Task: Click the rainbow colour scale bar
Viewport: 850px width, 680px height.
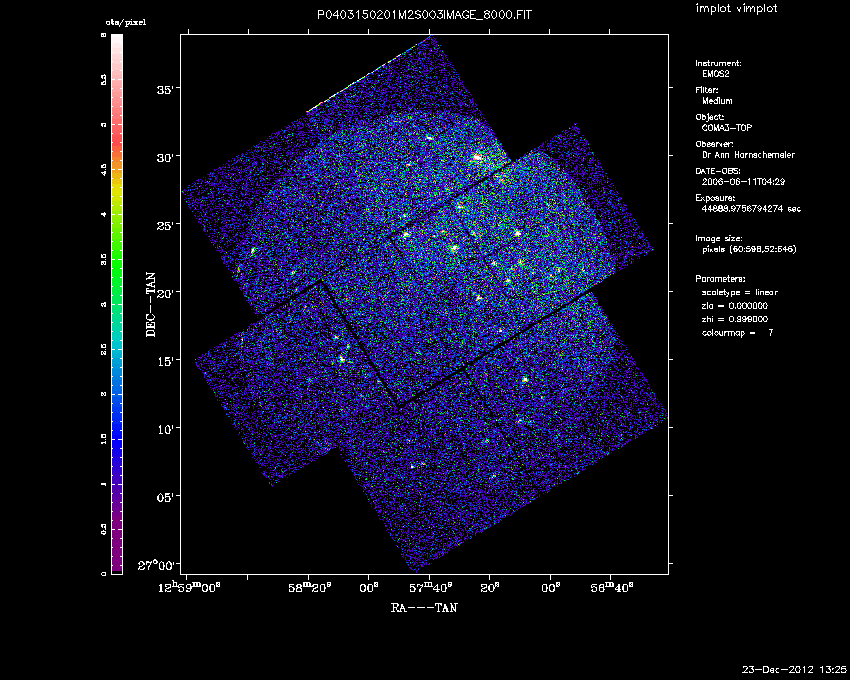Action: 117,304
